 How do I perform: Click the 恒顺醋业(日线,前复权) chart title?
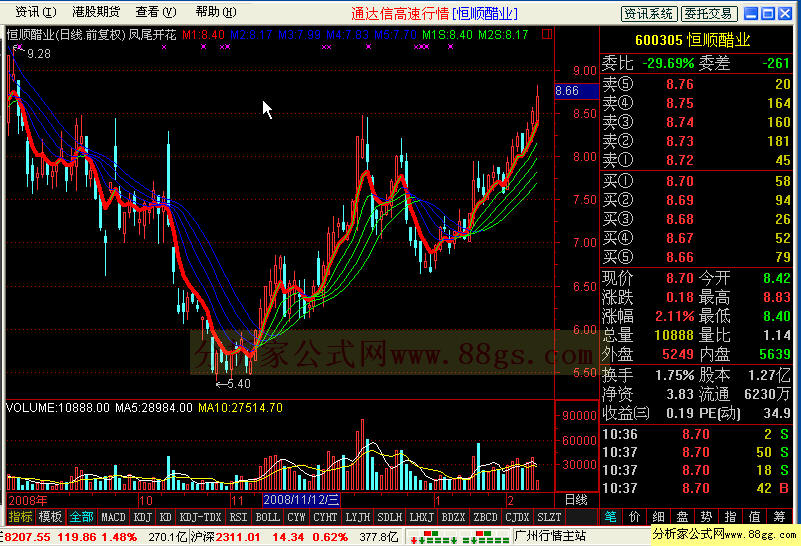(x=65, y=35)
